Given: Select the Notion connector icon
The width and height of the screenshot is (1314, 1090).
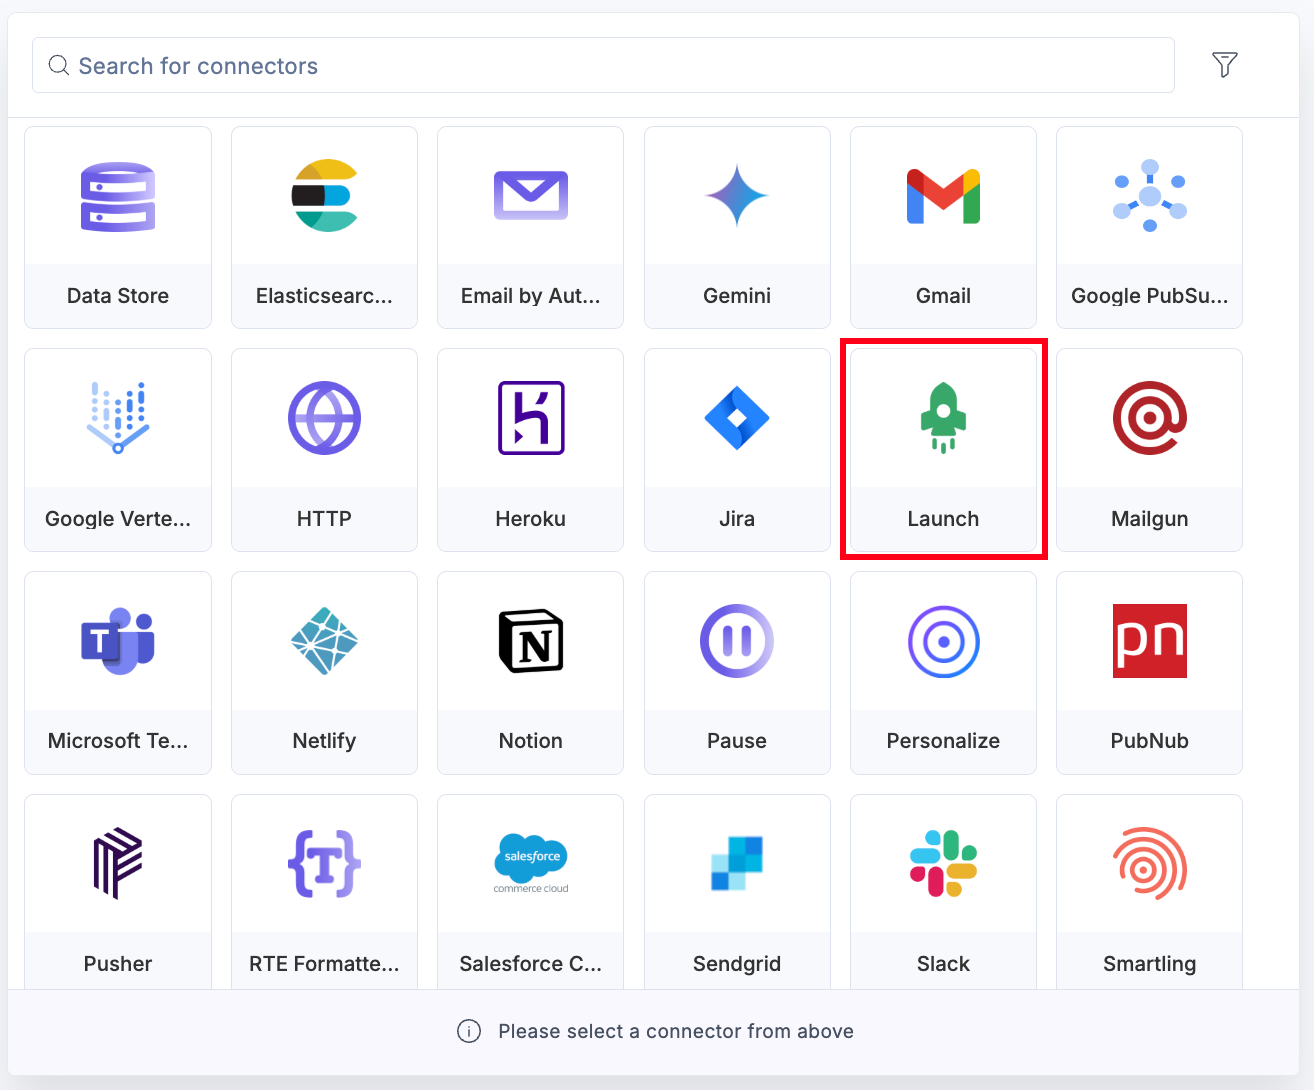Looking at the screenshot, I should point(531,641).
